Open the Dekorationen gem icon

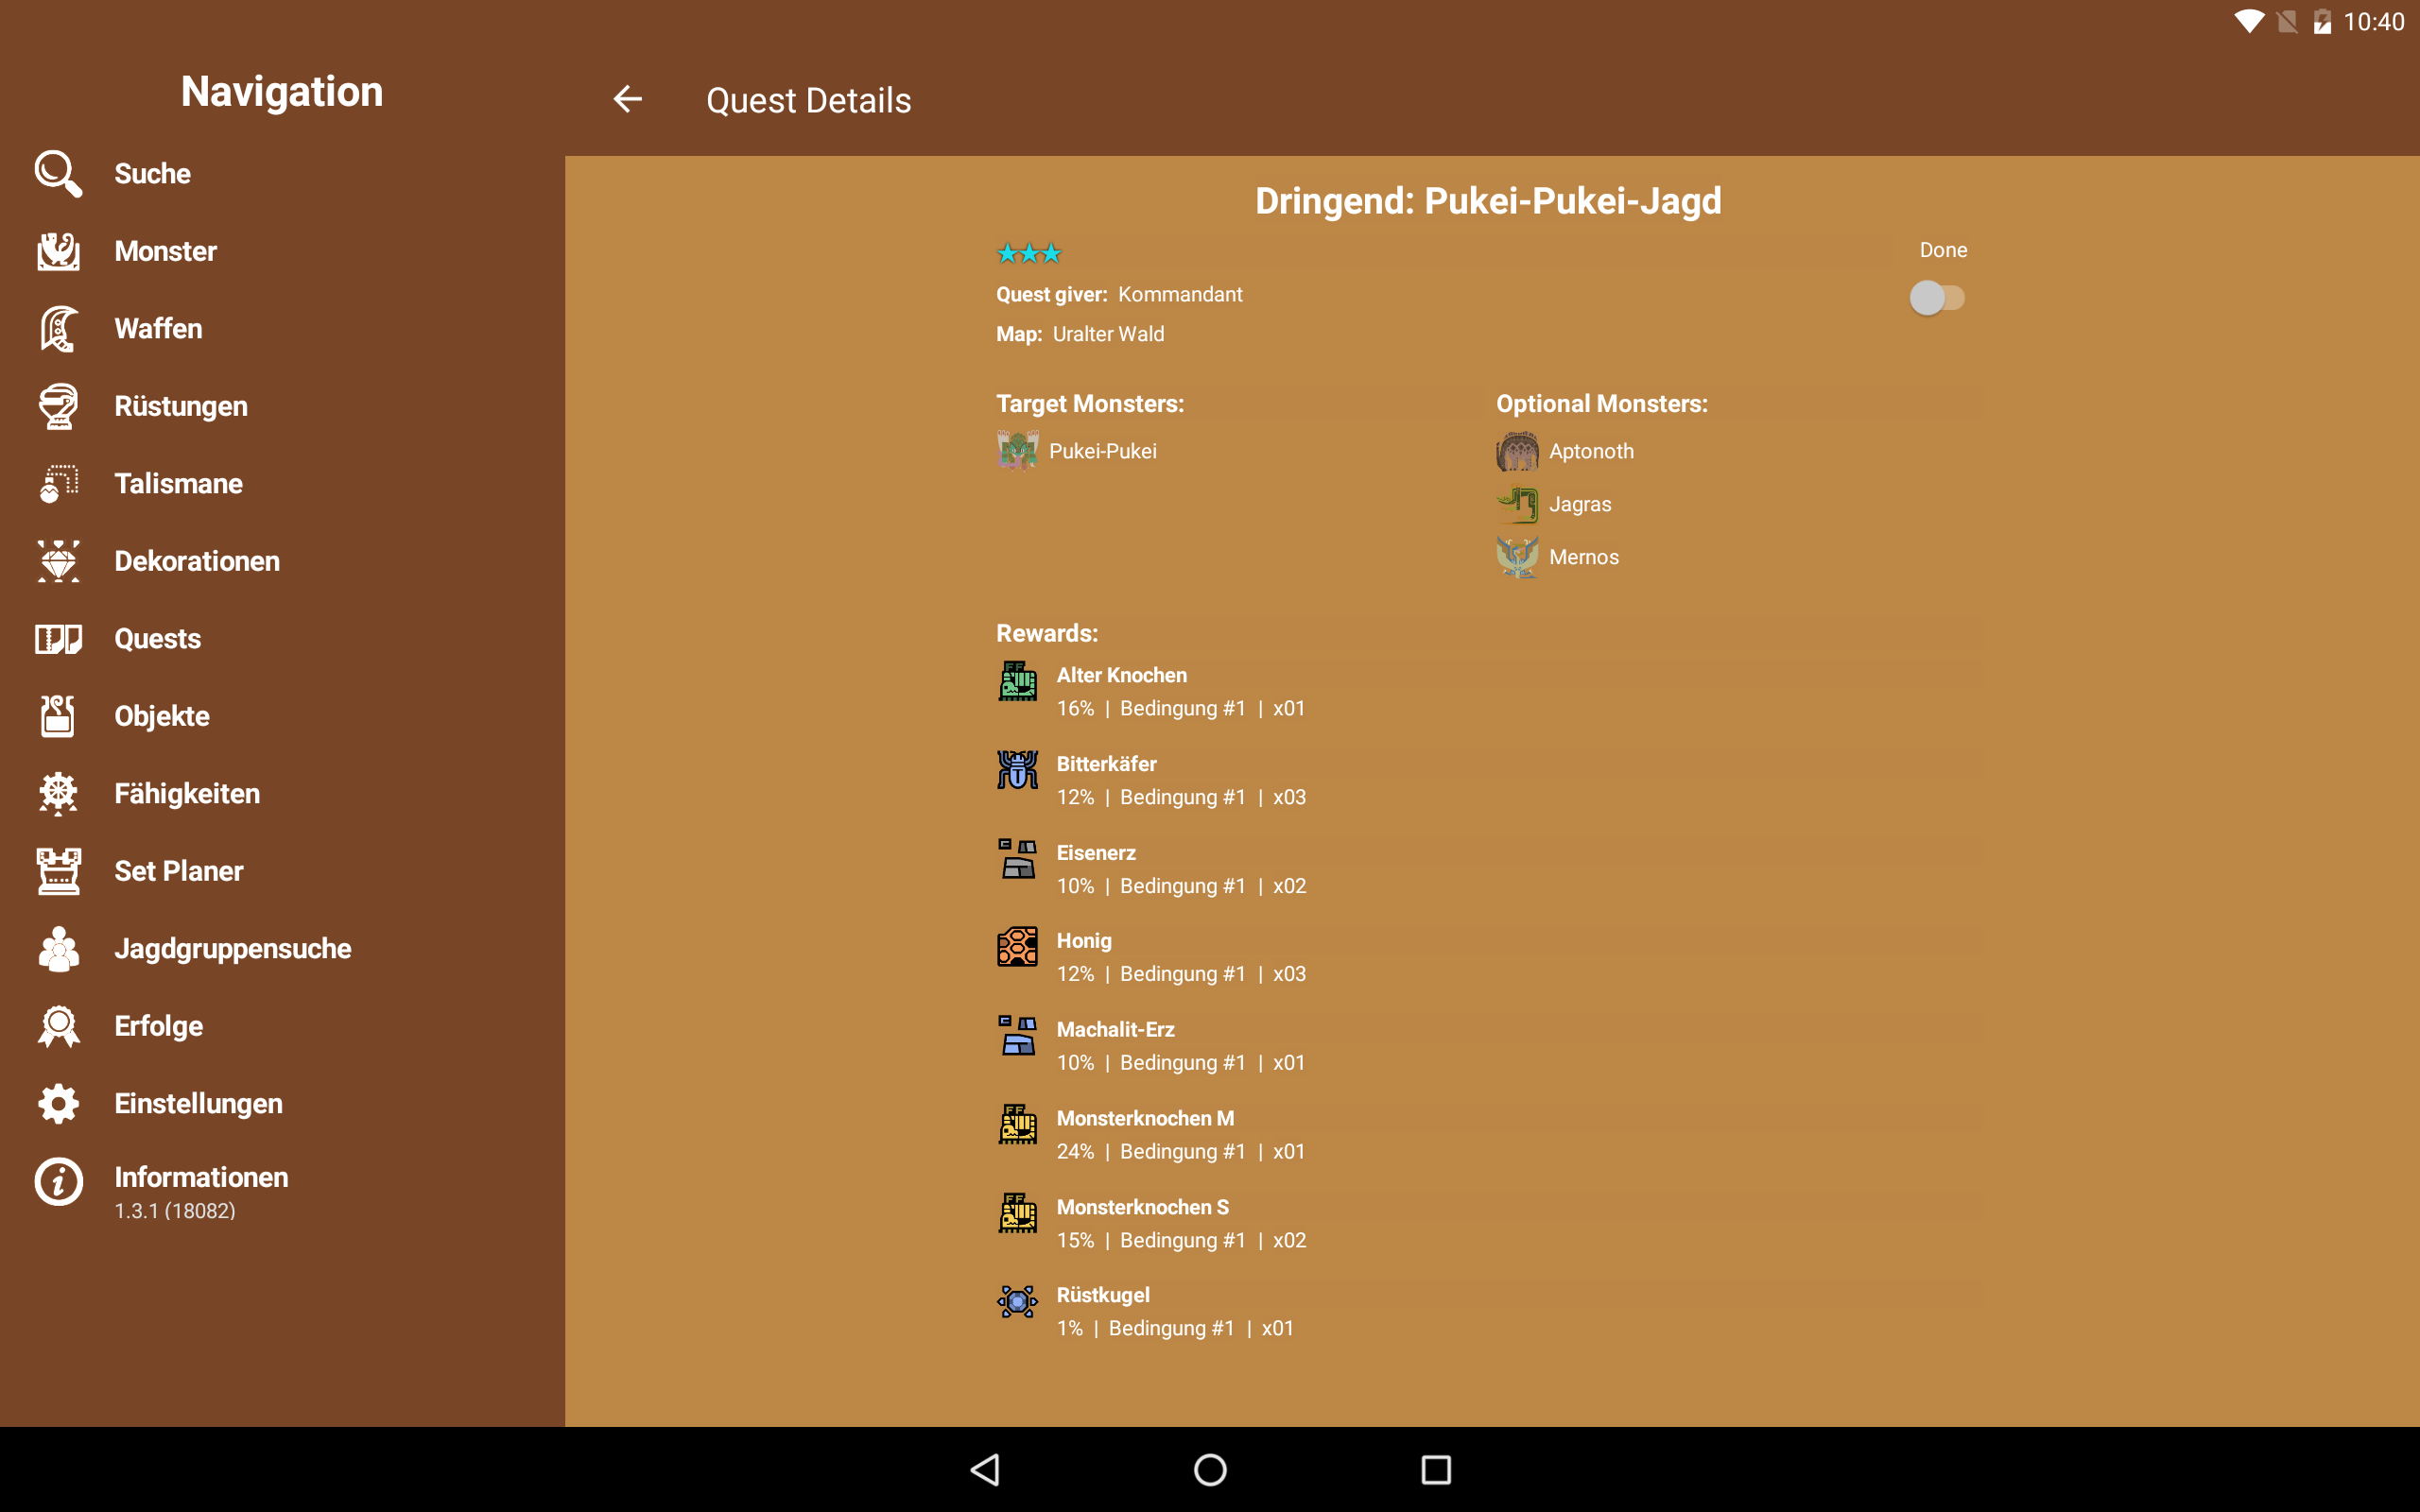58,561
